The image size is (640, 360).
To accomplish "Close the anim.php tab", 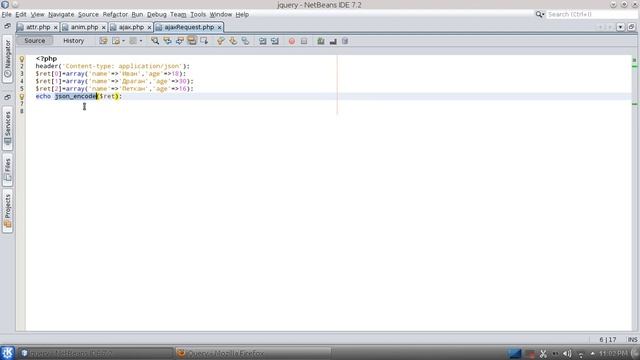I will (103, 27).
